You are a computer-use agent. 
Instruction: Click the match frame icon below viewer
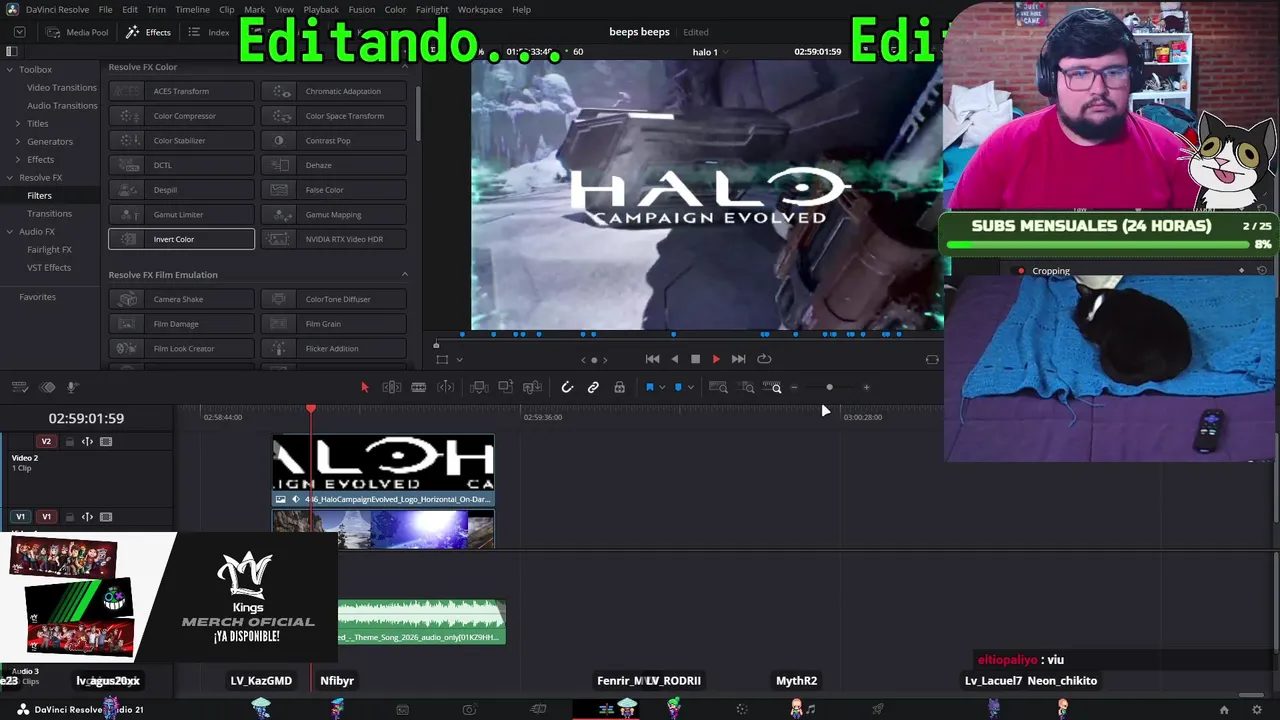932,359
